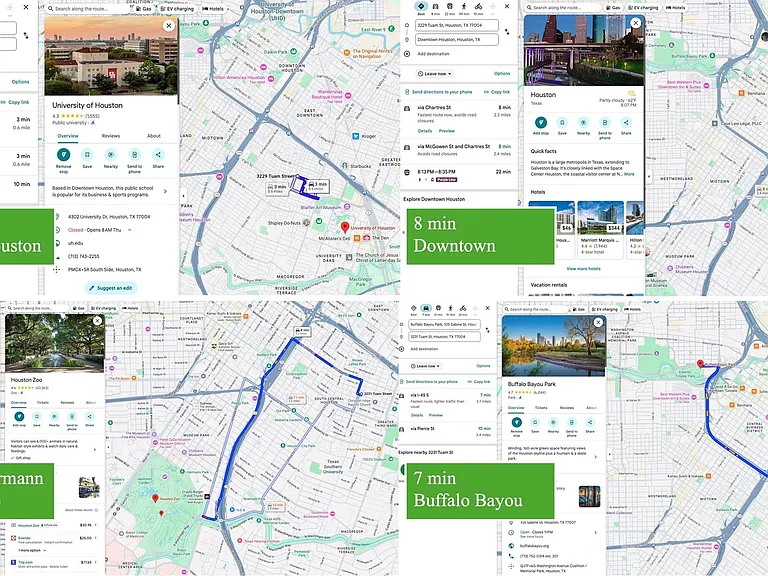Toggle Gas filter on University of Houston map

144,9
